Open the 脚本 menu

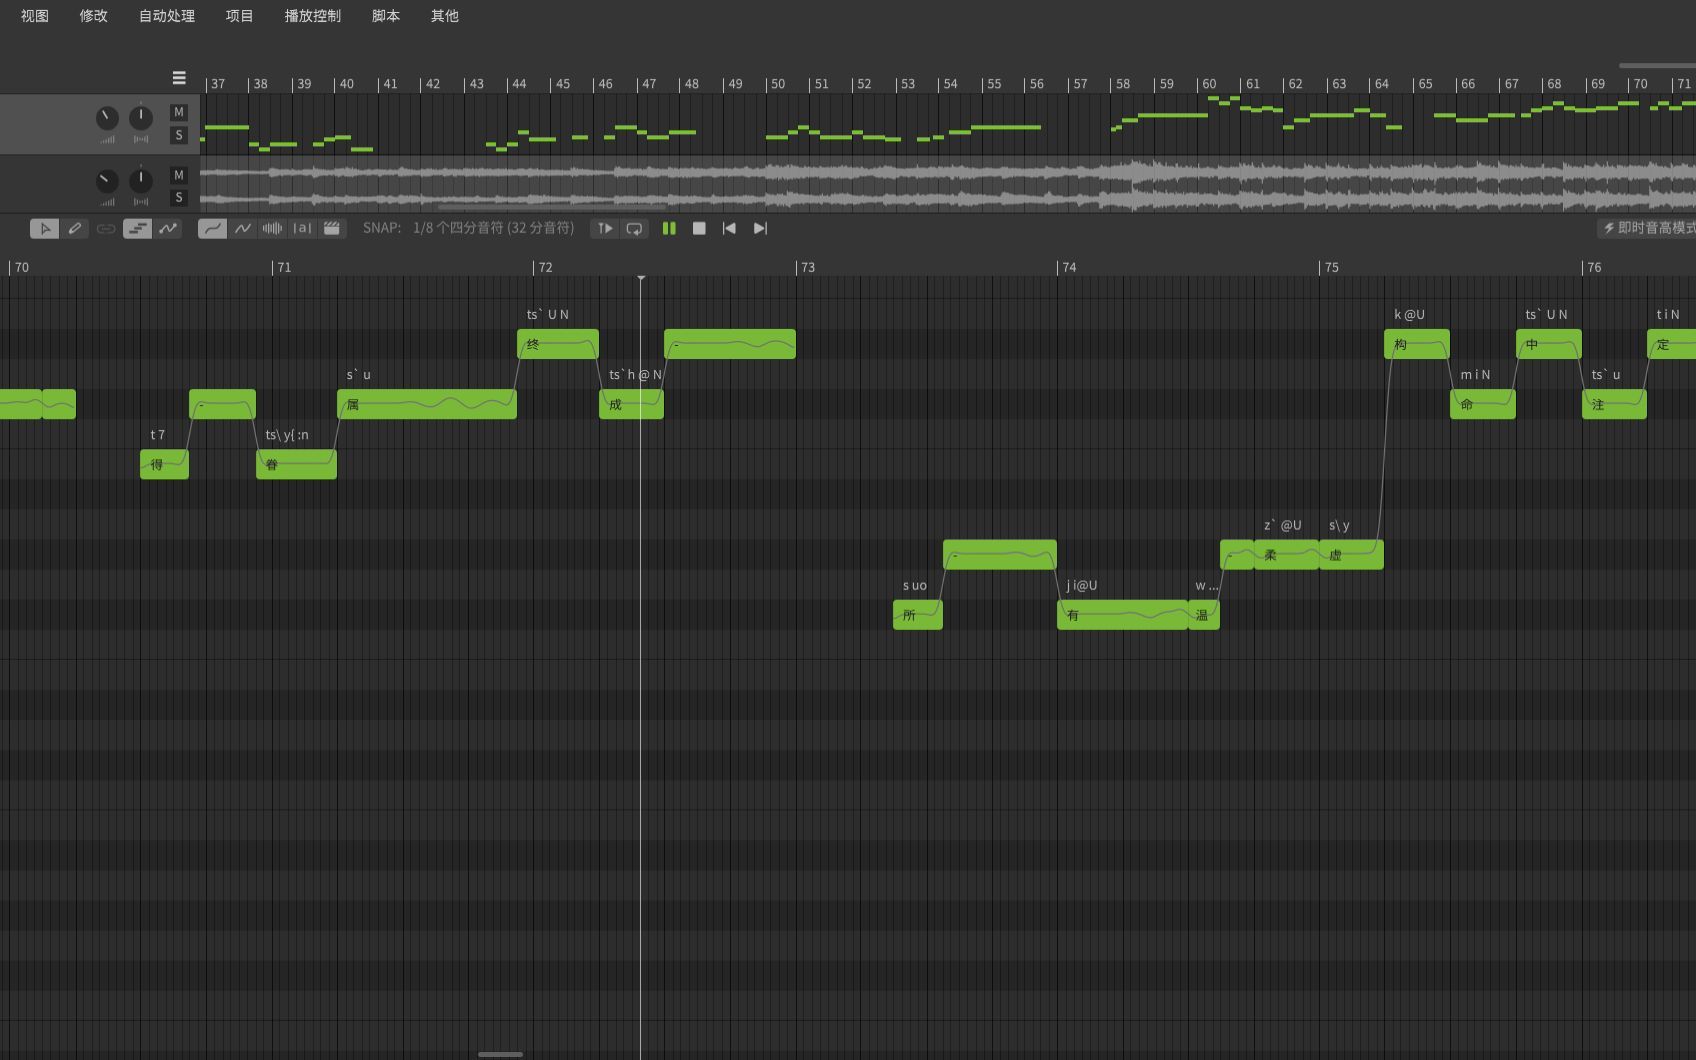tap(386, 16)
